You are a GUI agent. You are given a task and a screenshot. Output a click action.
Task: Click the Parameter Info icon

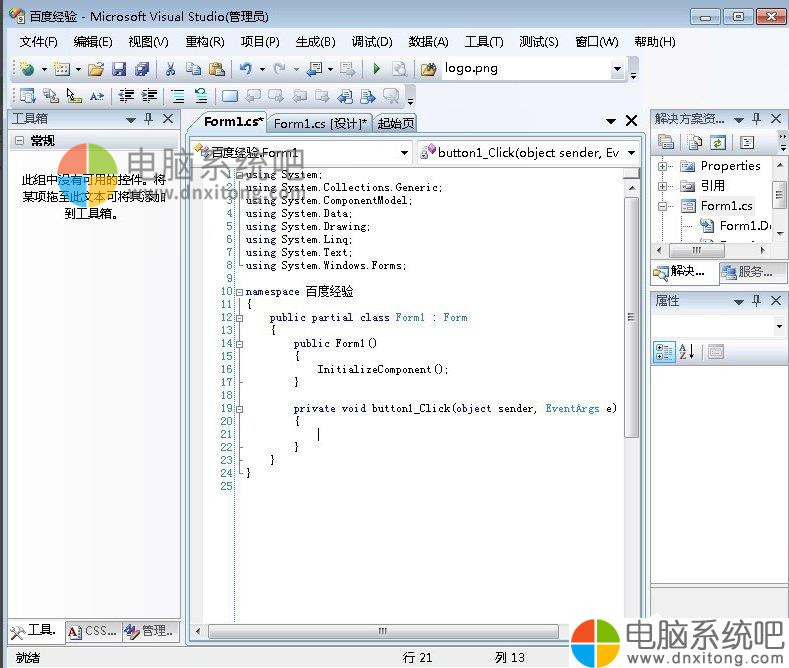50,96
